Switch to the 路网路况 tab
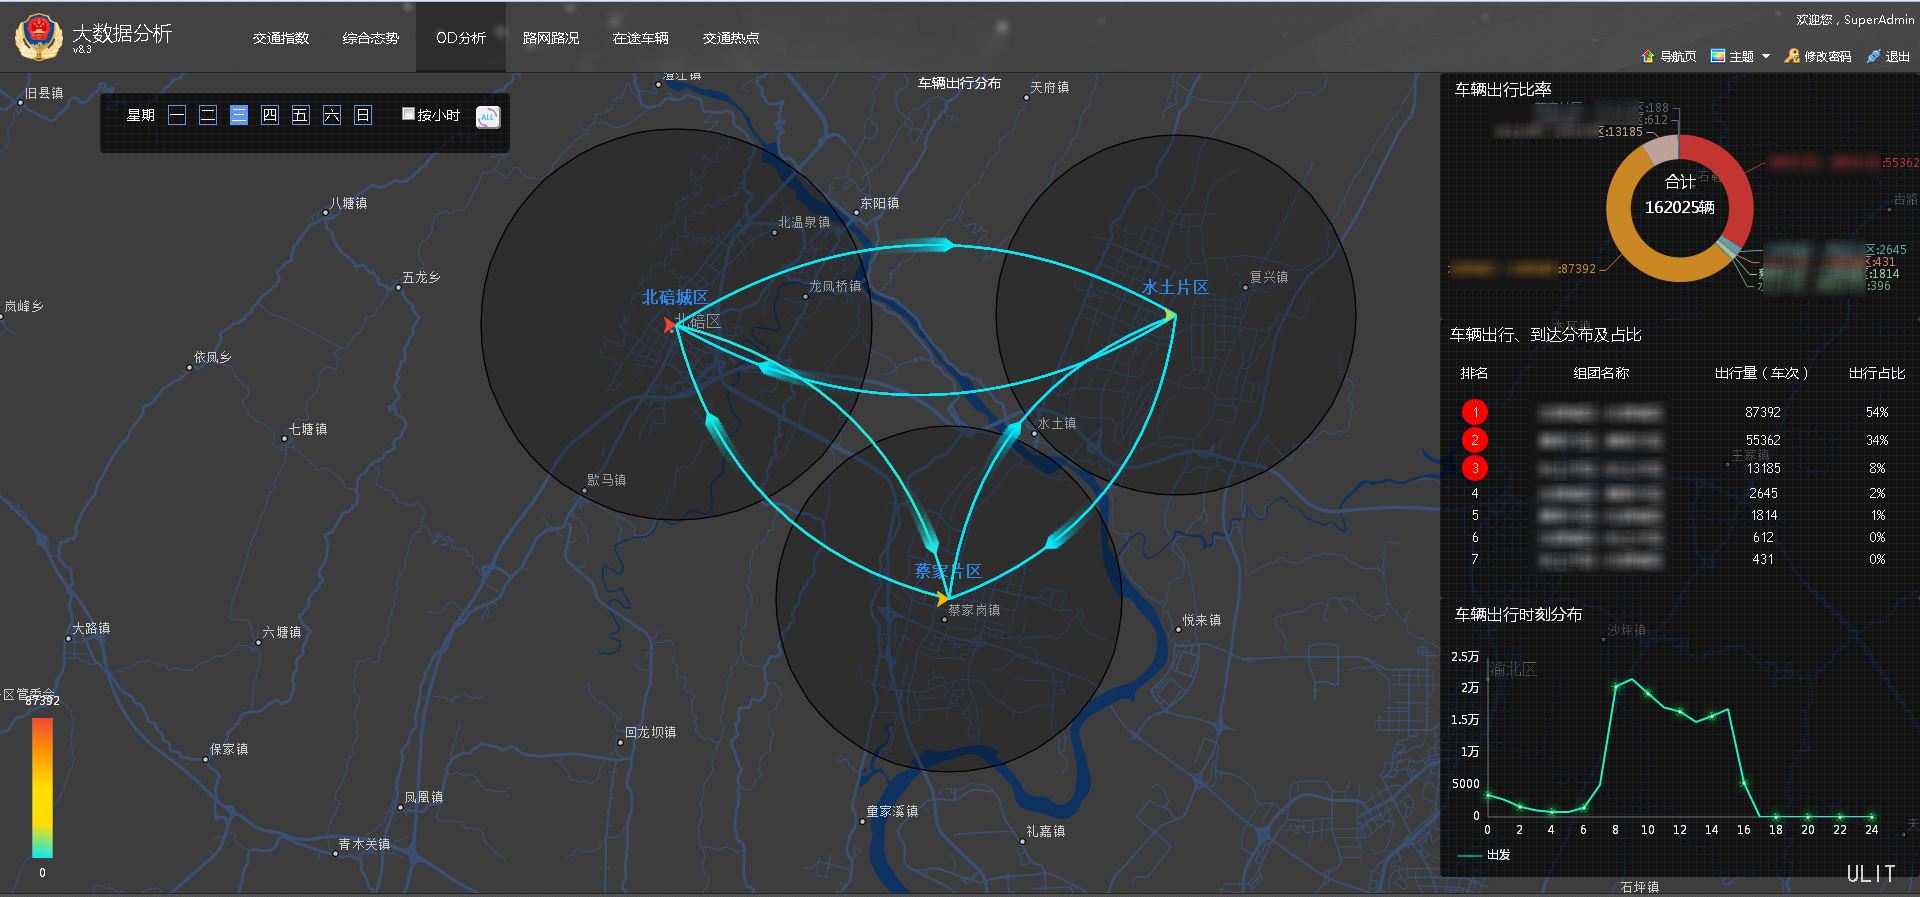1920x897 pixels. [x=551, y=38]
